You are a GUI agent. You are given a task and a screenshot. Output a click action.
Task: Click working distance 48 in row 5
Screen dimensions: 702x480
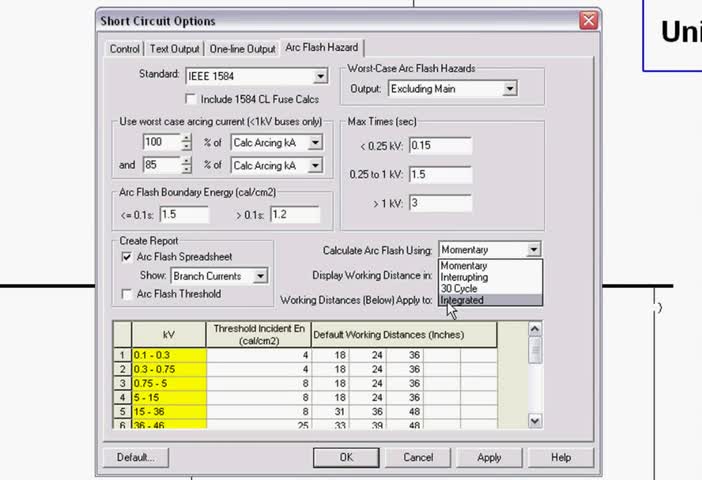(405, 411)
